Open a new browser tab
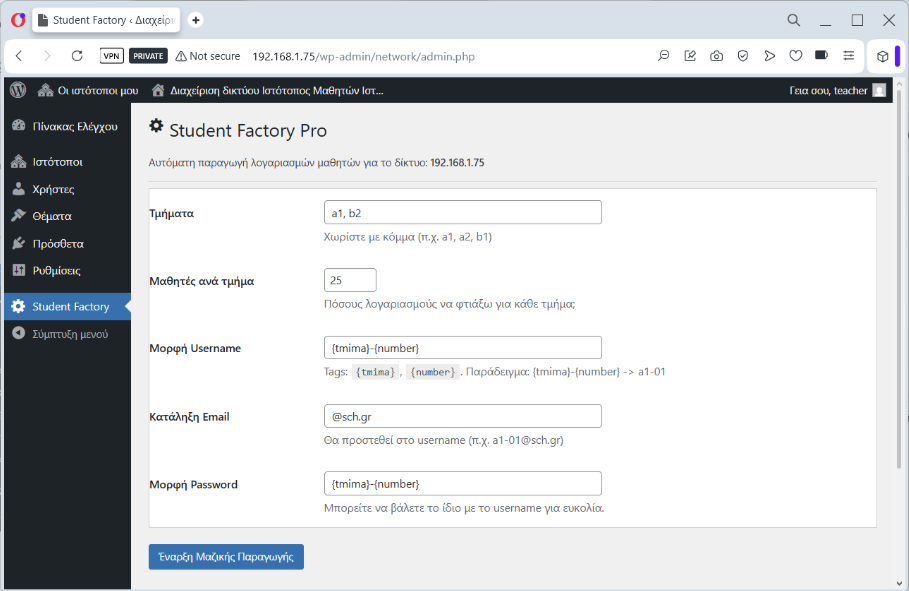 point(196,20)
